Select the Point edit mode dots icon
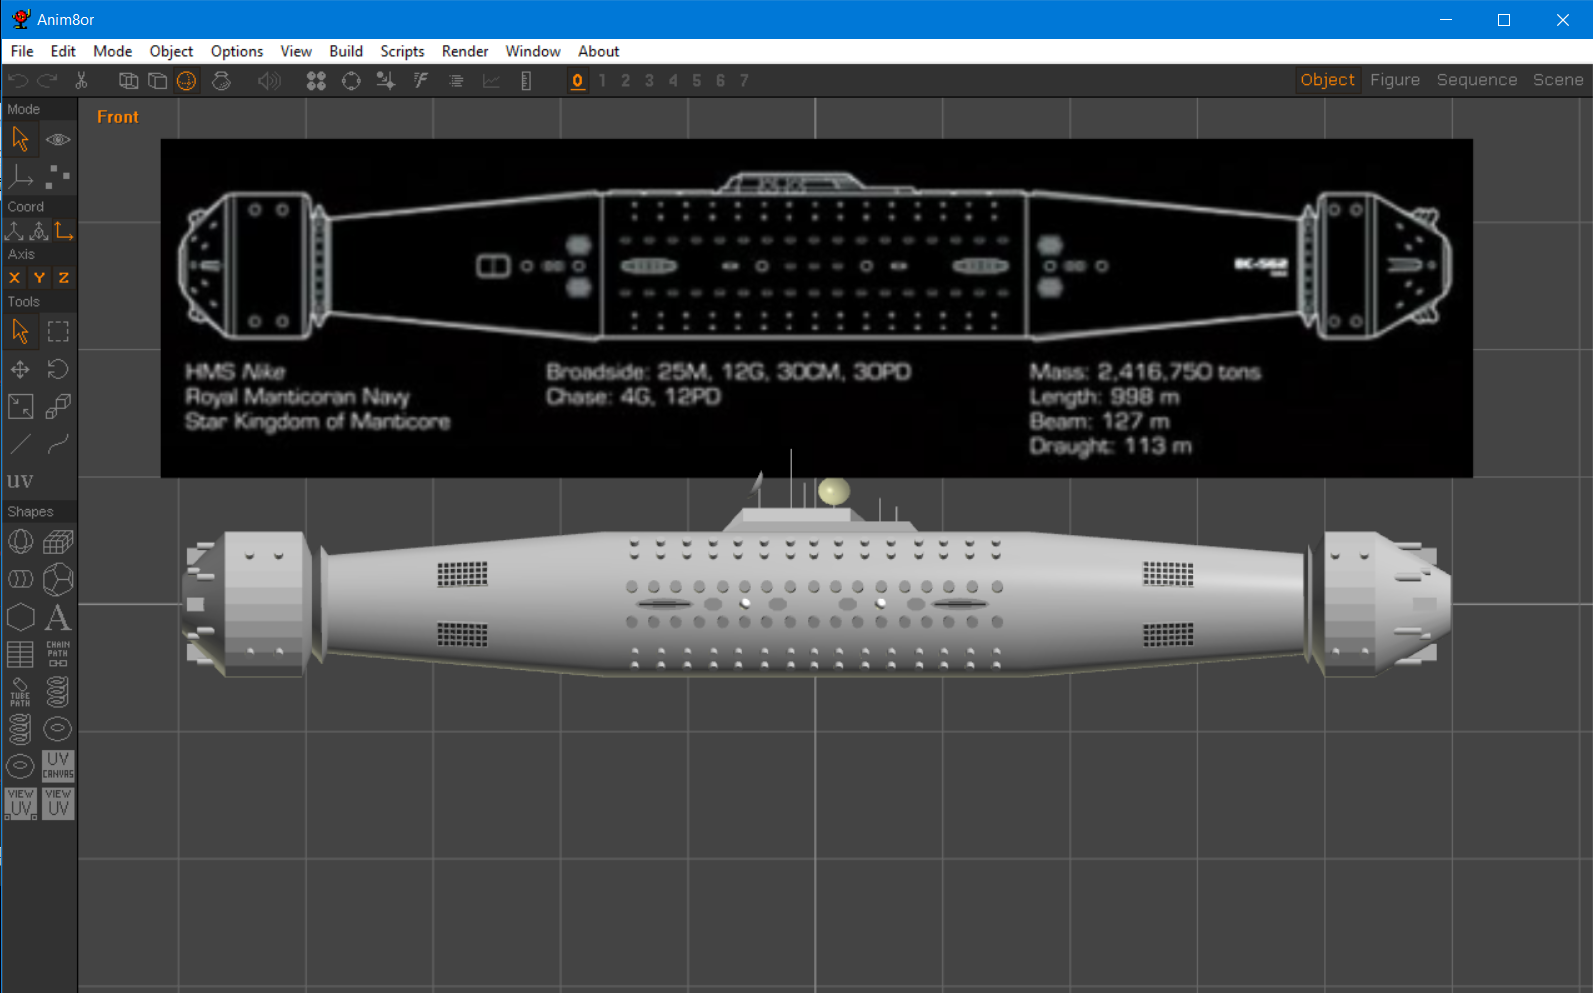The width and height of the screenshot is (1593, 993). coord(58,178)
